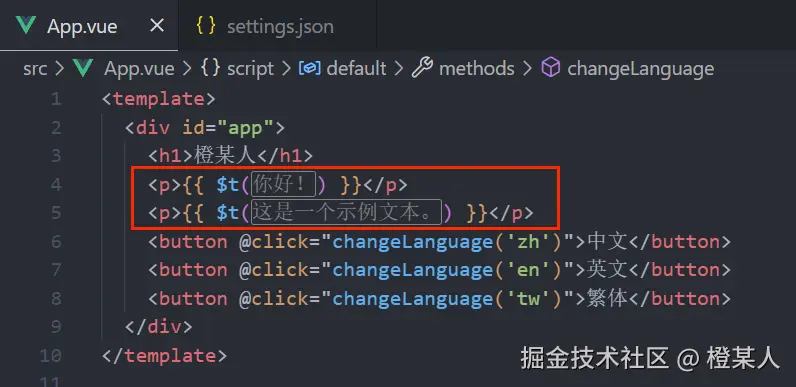Click the Vue icon on App.vue tab
This screenshot has height=387, width=796.
tap(25, 25)
